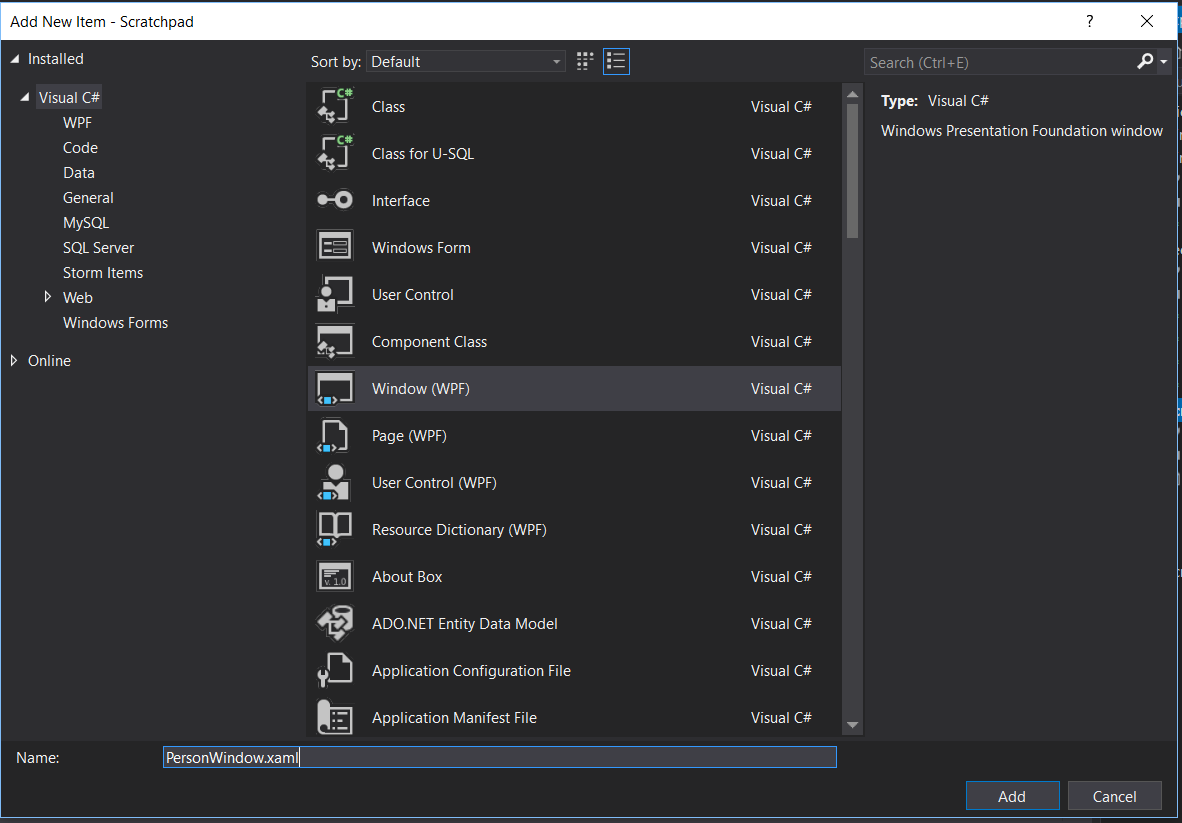Click the Search (Ctrl+E) box
Viewport: 1182px width, 823px height.
[x=1000, y=62]
